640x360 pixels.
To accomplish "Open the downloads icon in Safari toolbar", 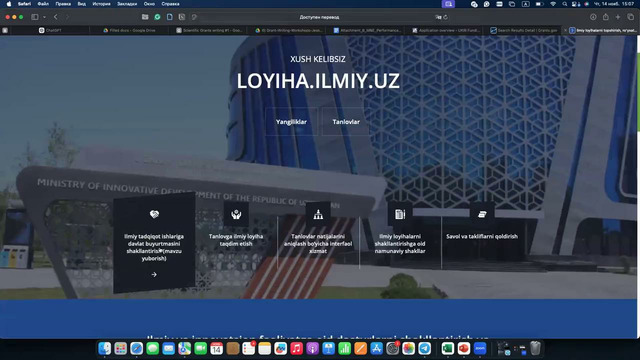I will 593,17.
